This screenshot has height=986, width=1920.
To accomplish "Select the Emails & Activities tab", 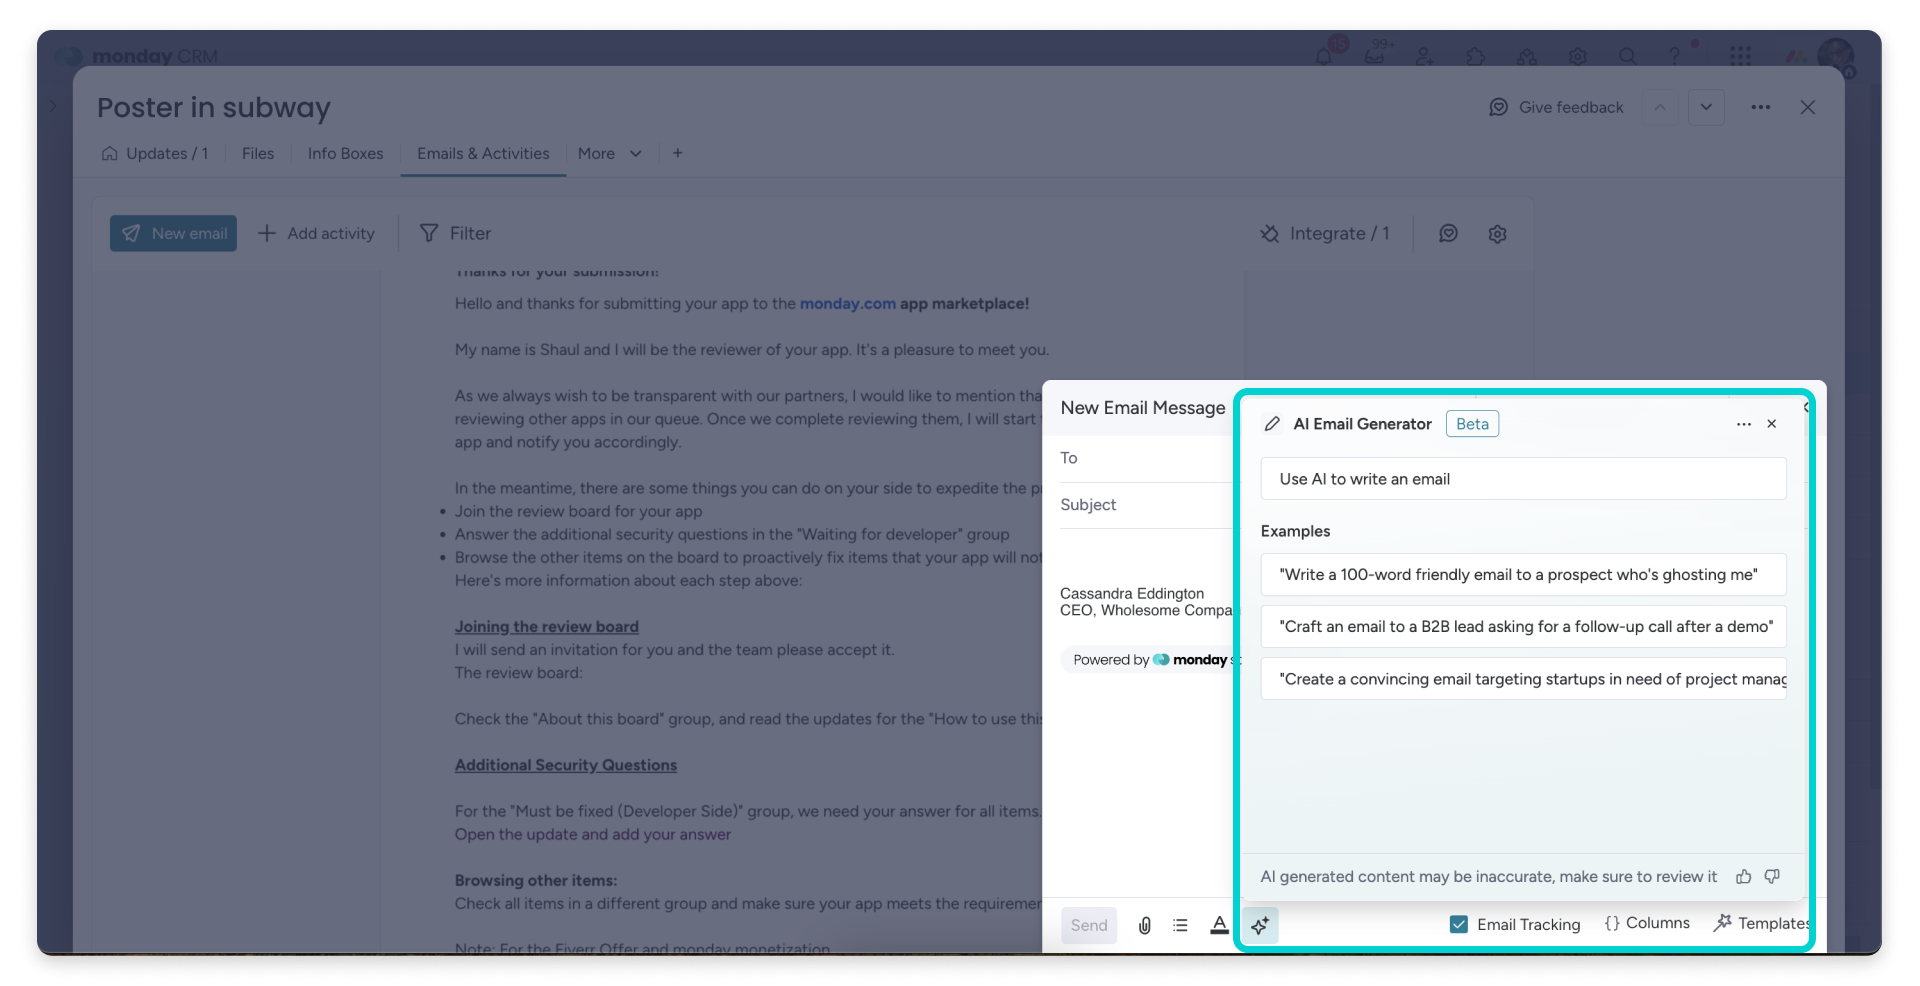I will (483, 153).
